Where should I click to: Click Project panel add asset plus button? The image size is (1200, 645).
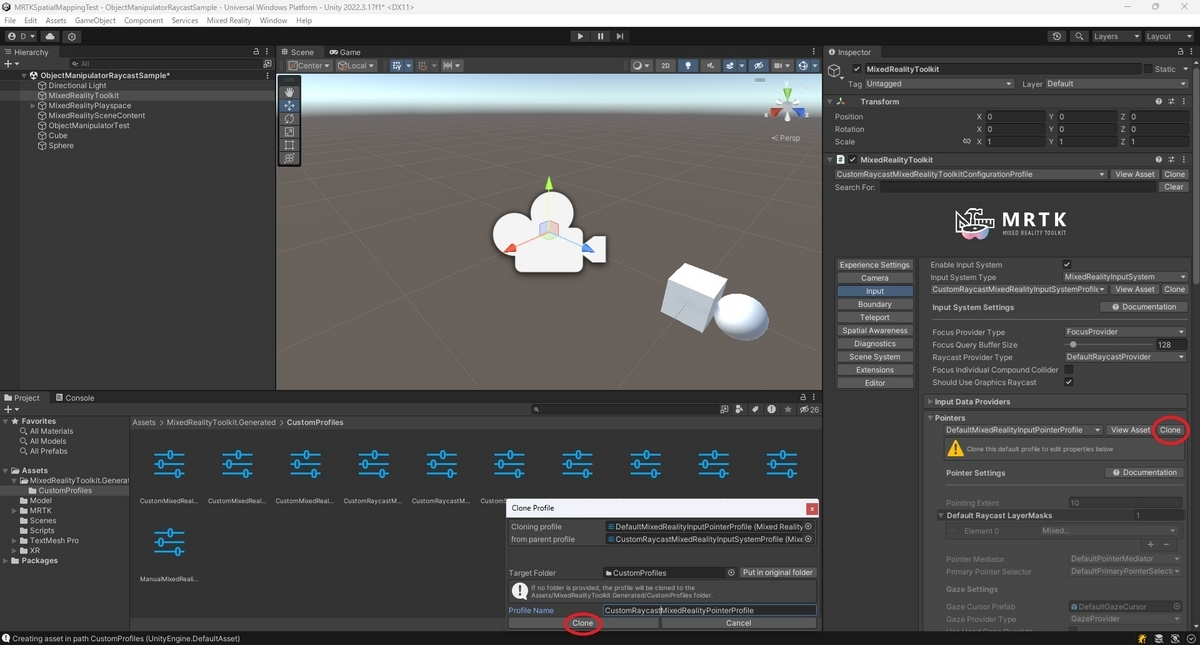coord(11,409)
